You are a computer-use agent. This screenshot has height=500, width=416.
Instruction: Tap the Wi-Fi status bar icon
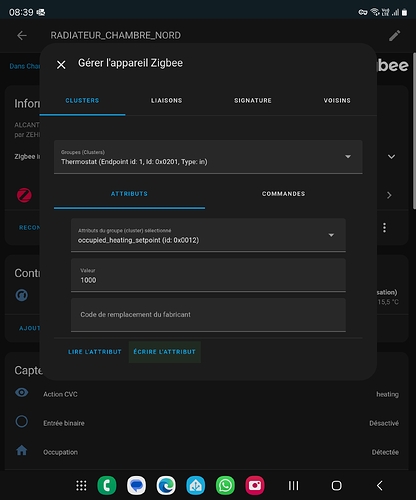click(375, 12)
